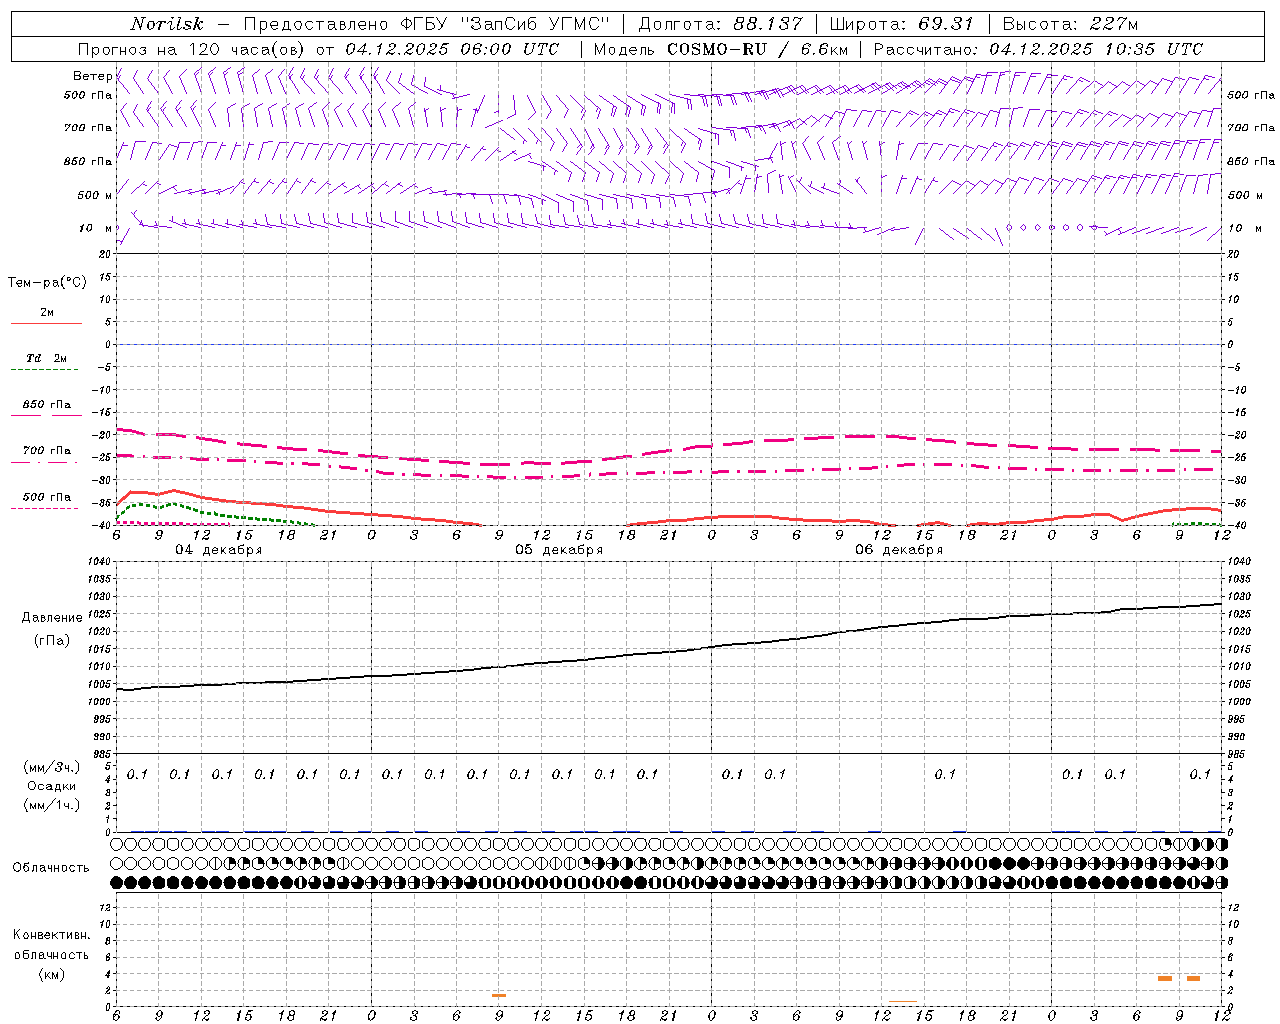Click 'Рассчитано: 04.12.2025 10:35 UTC' timestamp
The image size is (1280, 1024).
[x=1038, y=49]
